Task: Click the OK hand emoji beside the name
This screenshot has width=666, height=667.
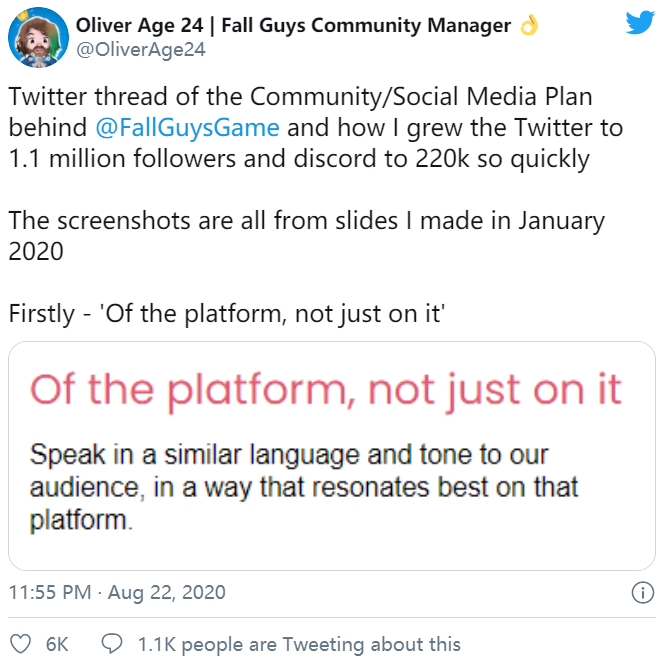Action: pos(529,26)
